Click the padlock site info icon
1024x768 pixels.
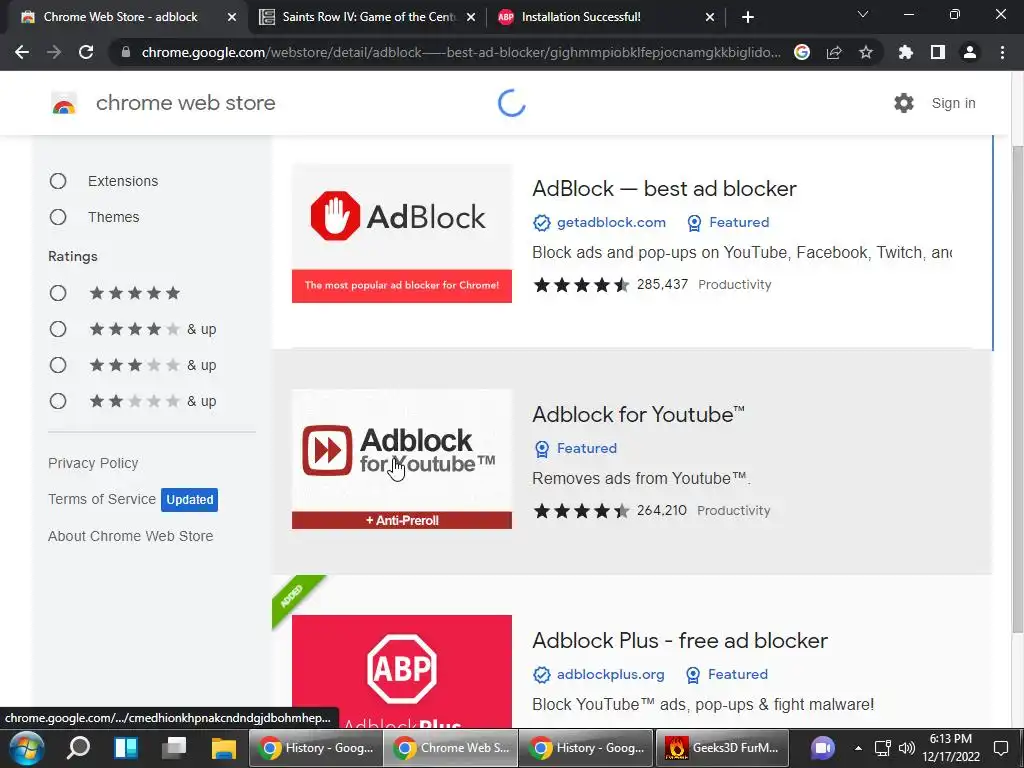126,52
